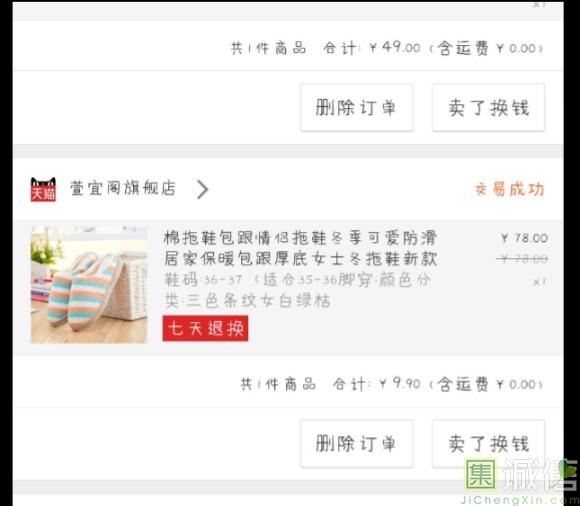View the striped slippers product thumbnail

click(x=89, y=285)
